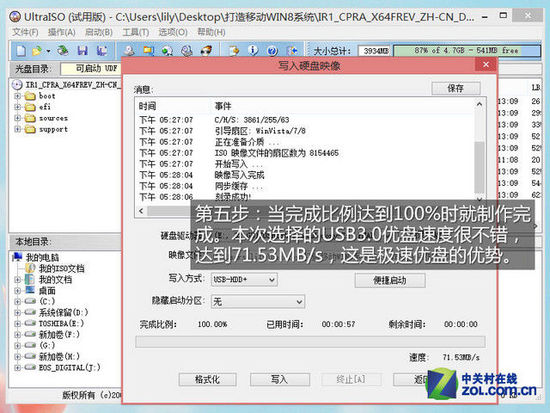Open the 工具(T) menu
550x413 pixels.
(135, 32)
